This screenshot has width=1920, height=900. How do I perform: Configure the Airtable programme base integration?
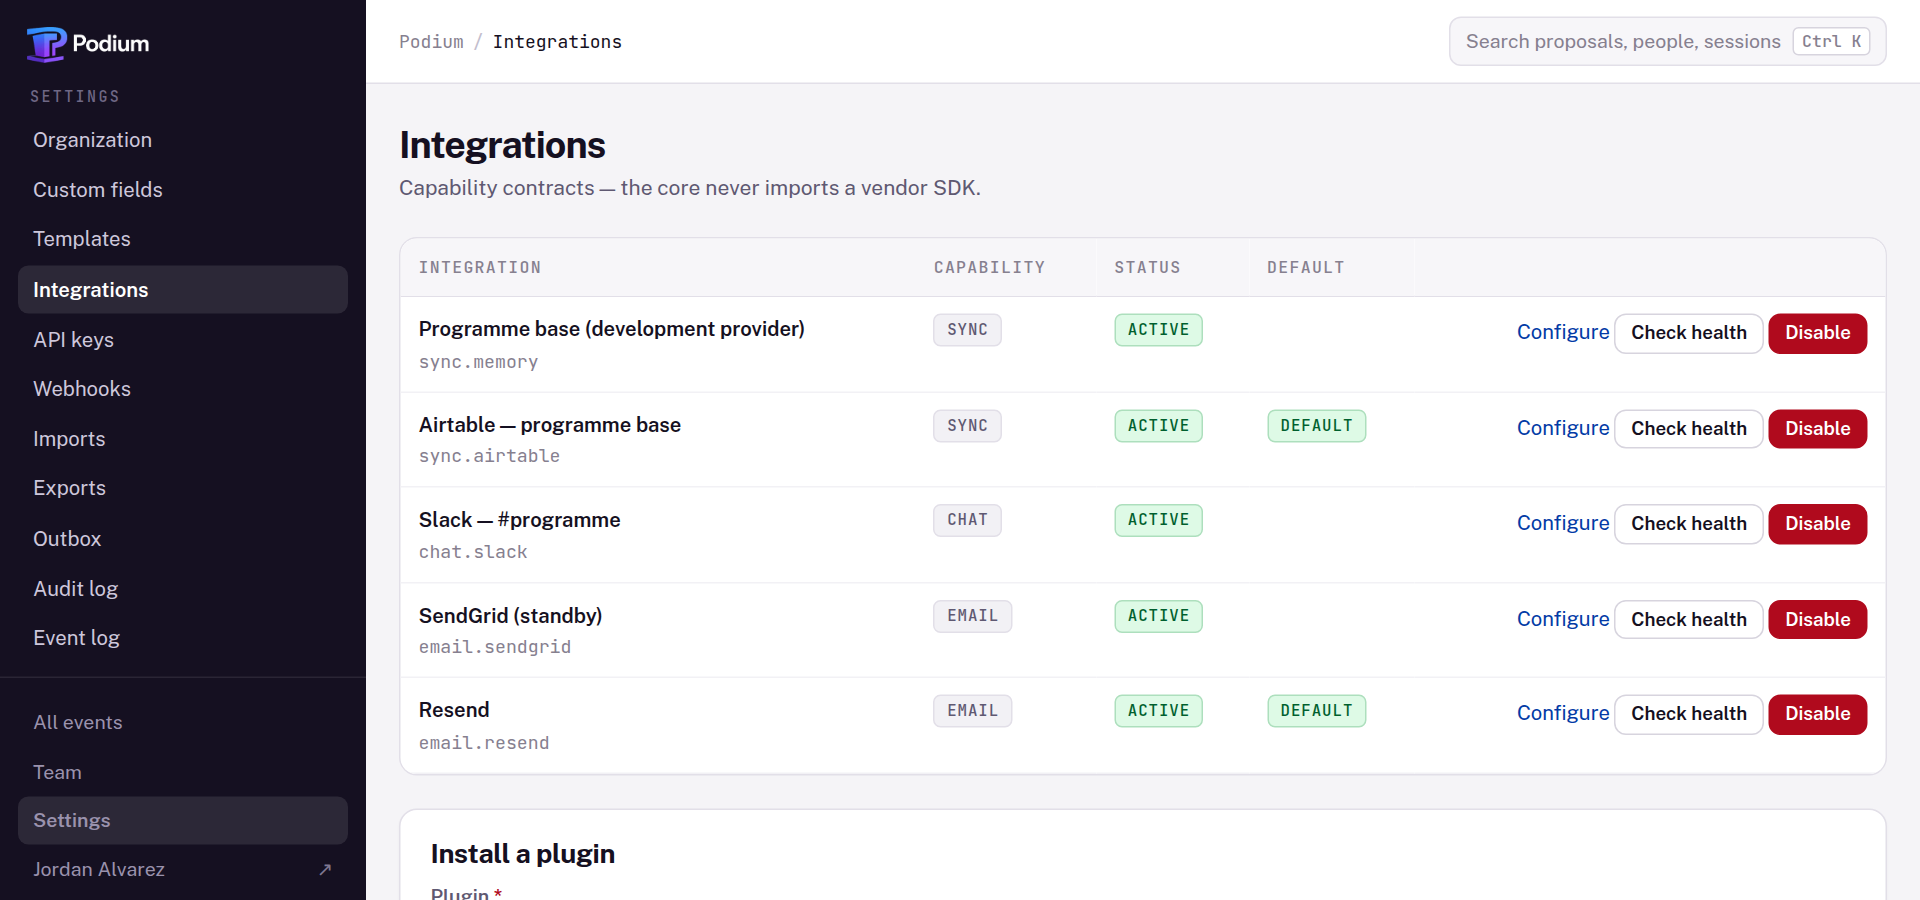tap(1563, 429)
